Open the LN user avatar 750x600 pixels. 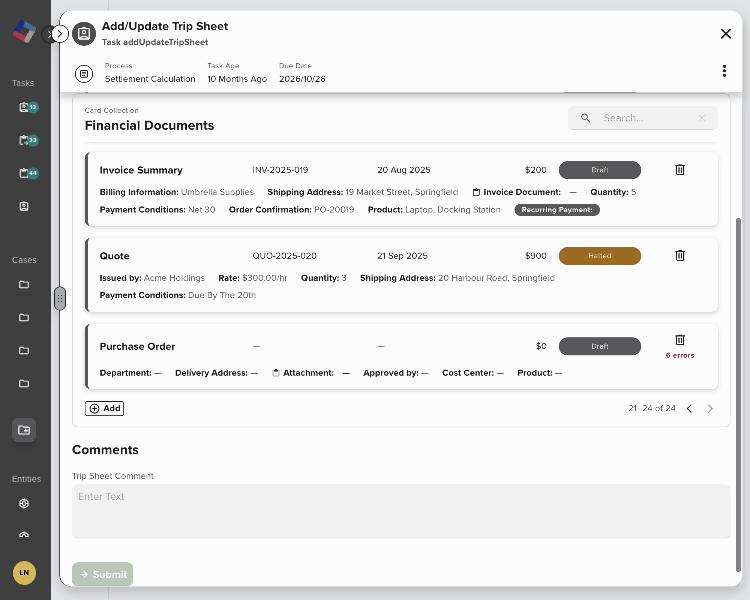24,573
